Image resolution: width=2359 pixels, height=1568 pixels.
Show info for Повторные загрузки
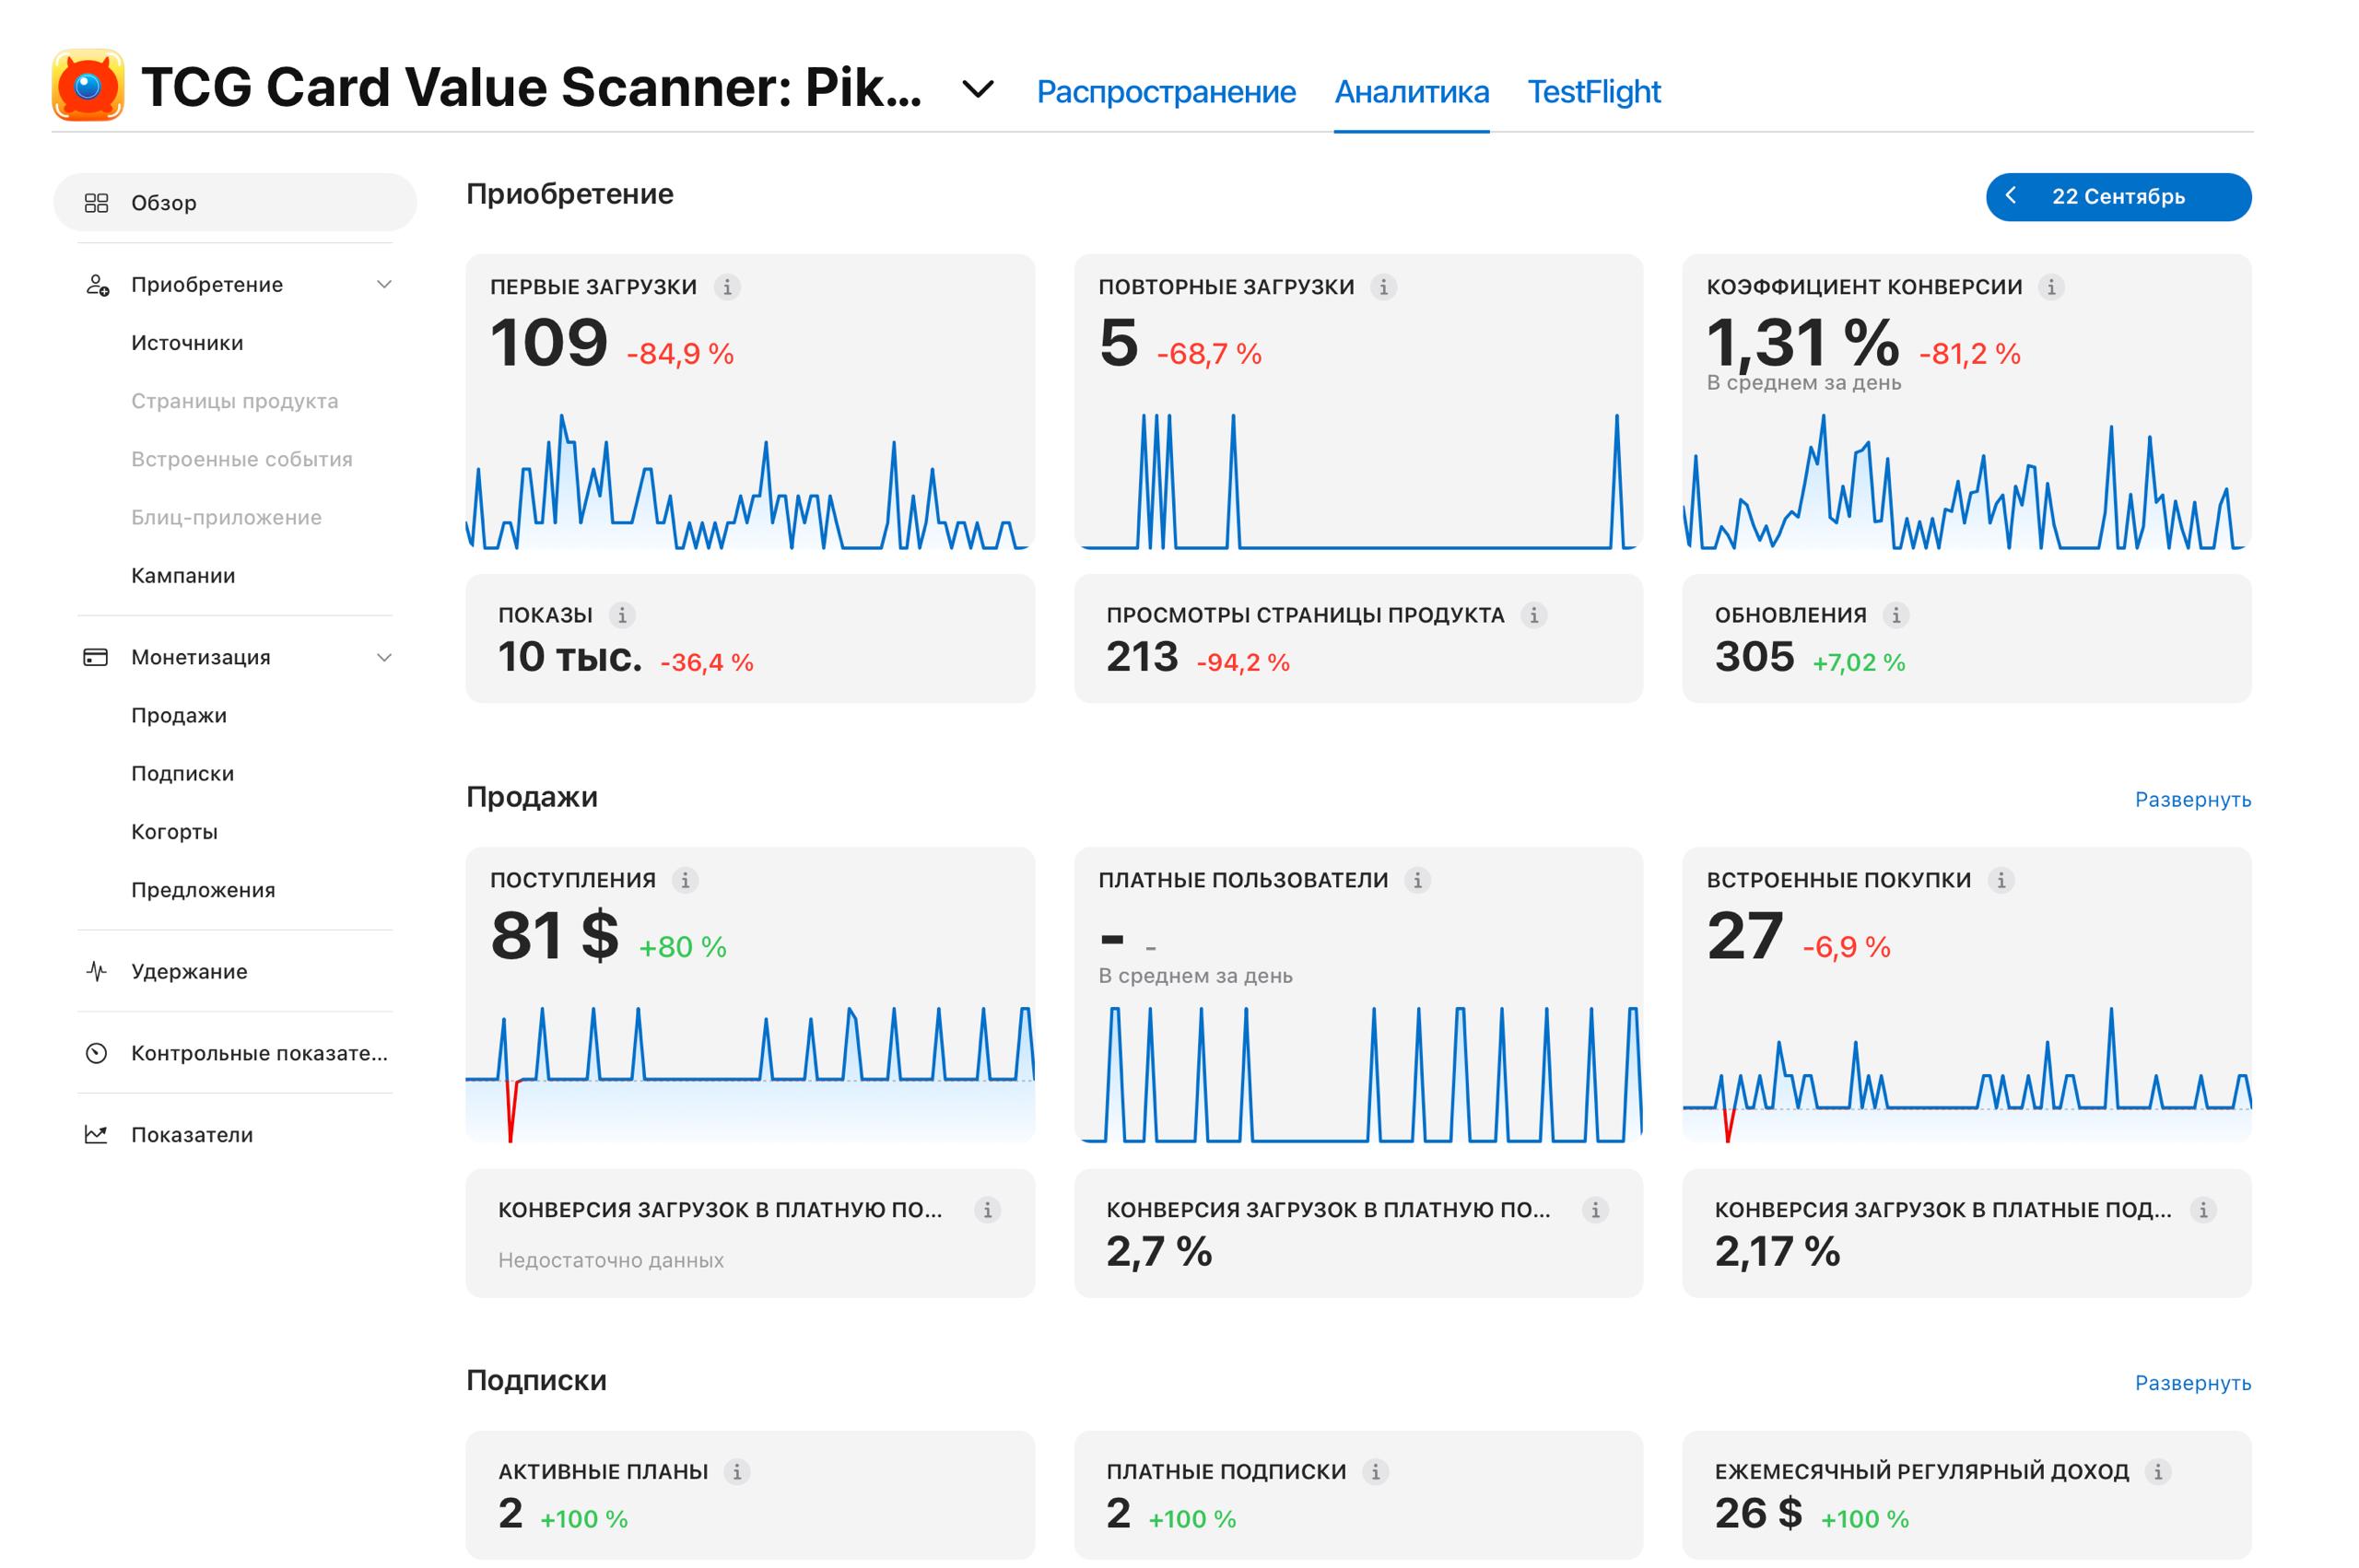pos(1383,287)
